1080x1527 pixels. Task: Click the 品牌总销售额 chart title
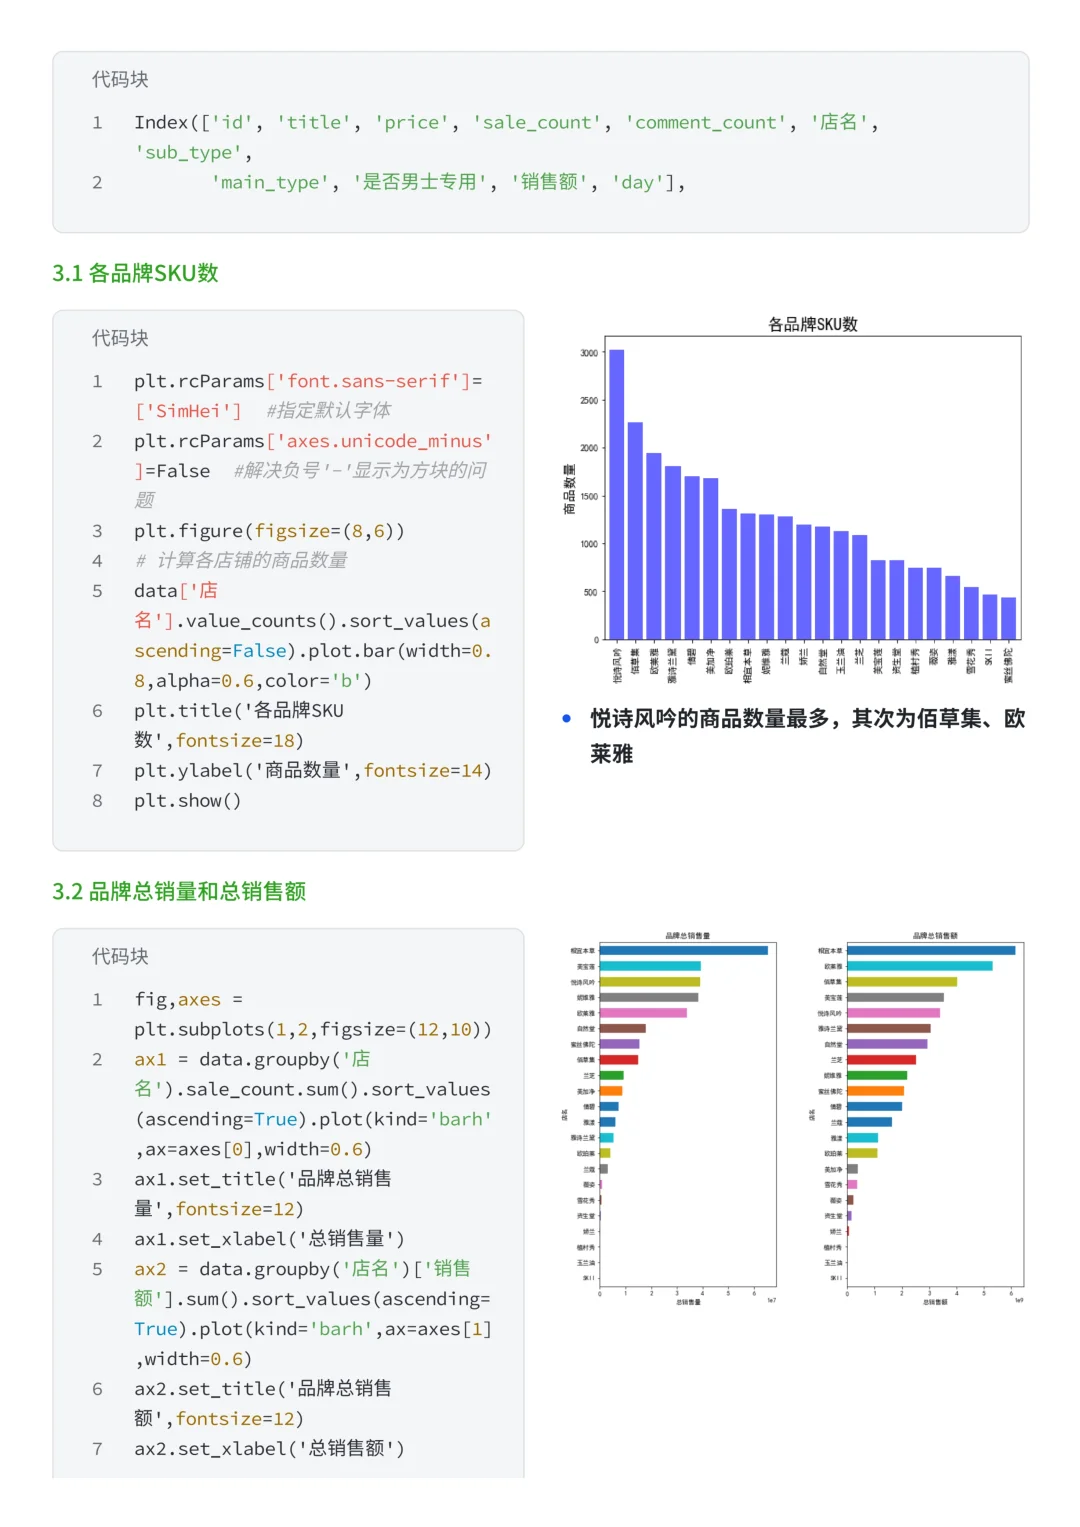[x=935, y=936]
